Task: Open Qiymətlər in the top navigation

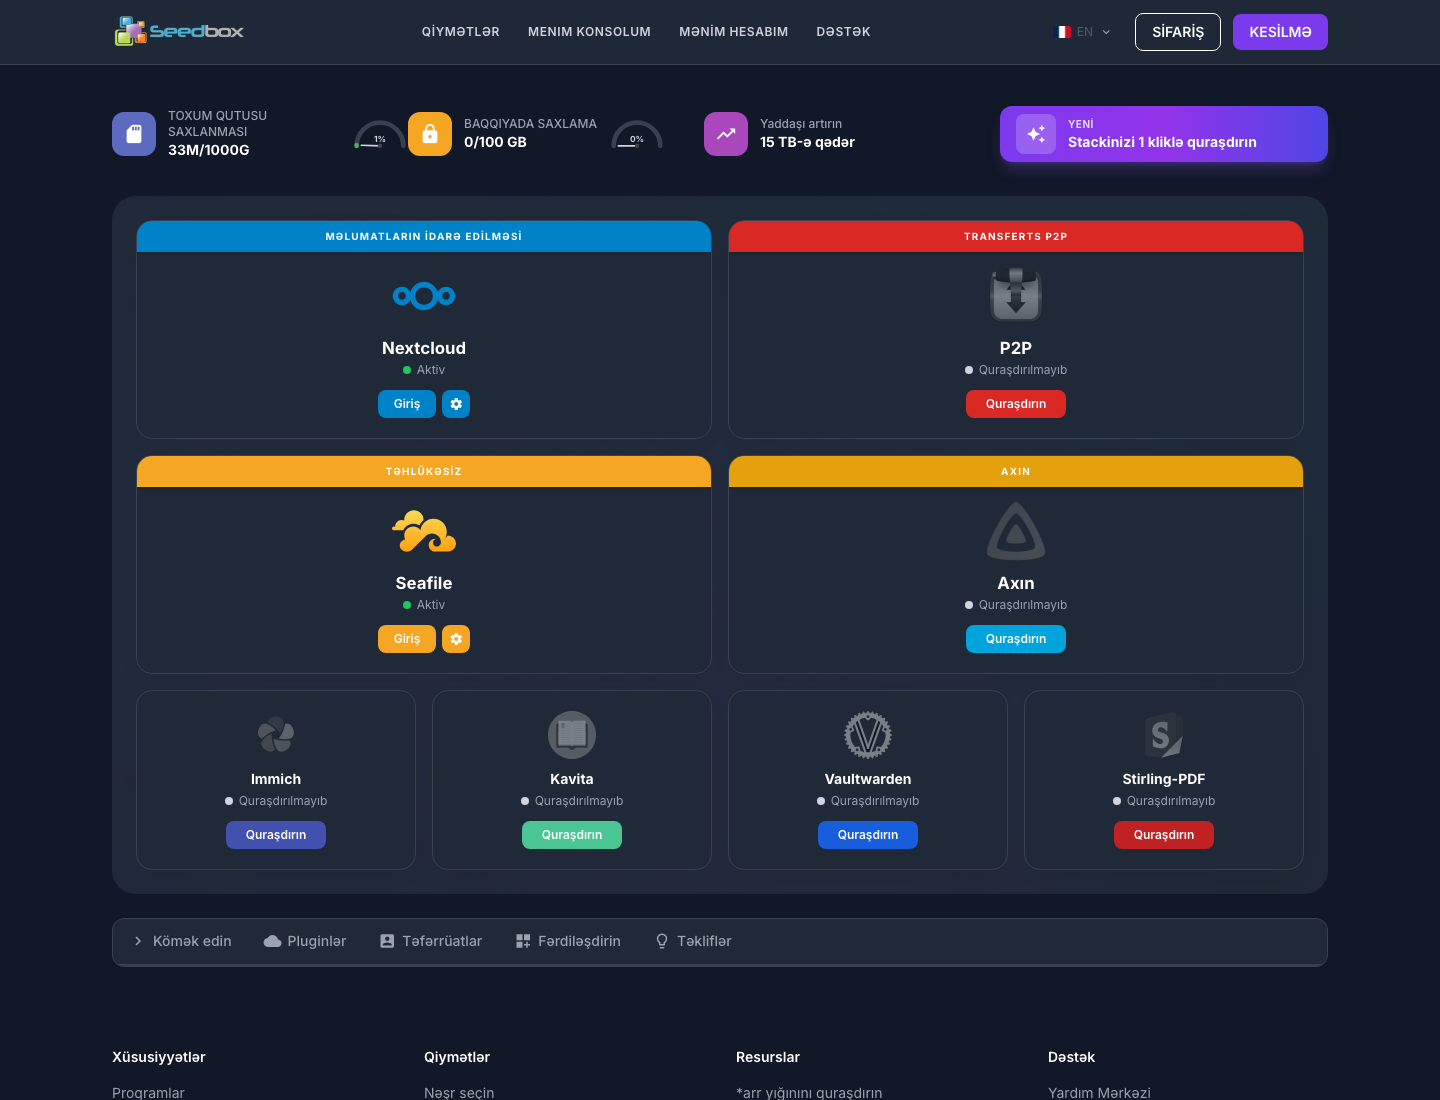Action: click(x=461, y=32)
